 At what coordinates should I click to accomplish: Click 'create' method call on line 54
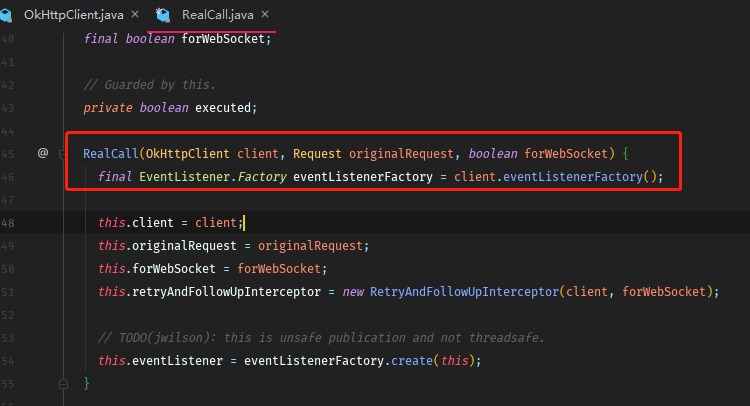tap(412, 361)
